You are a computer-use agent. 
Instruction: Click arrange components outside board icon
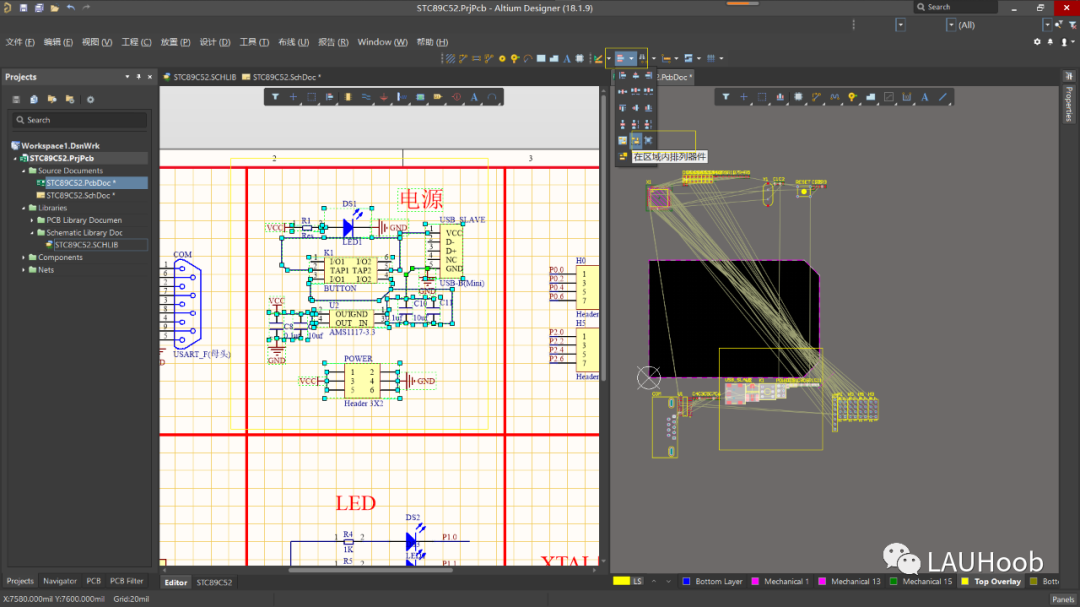click(648, 140)
